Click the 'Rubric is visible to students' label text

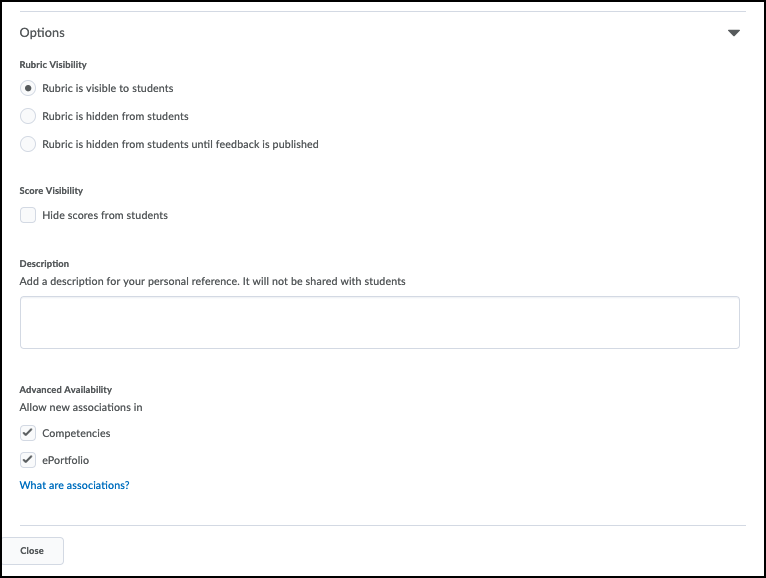[107, 88]
